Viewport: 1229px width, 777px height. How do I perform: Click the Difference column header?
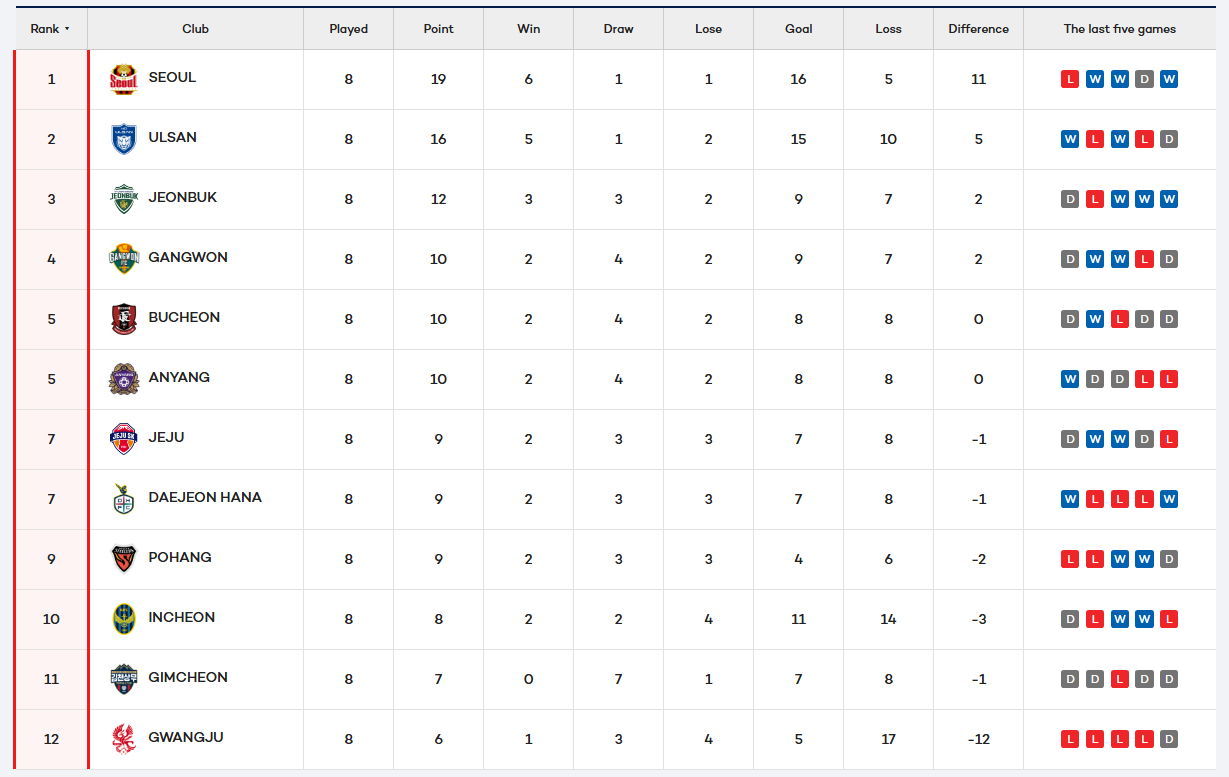978,29
